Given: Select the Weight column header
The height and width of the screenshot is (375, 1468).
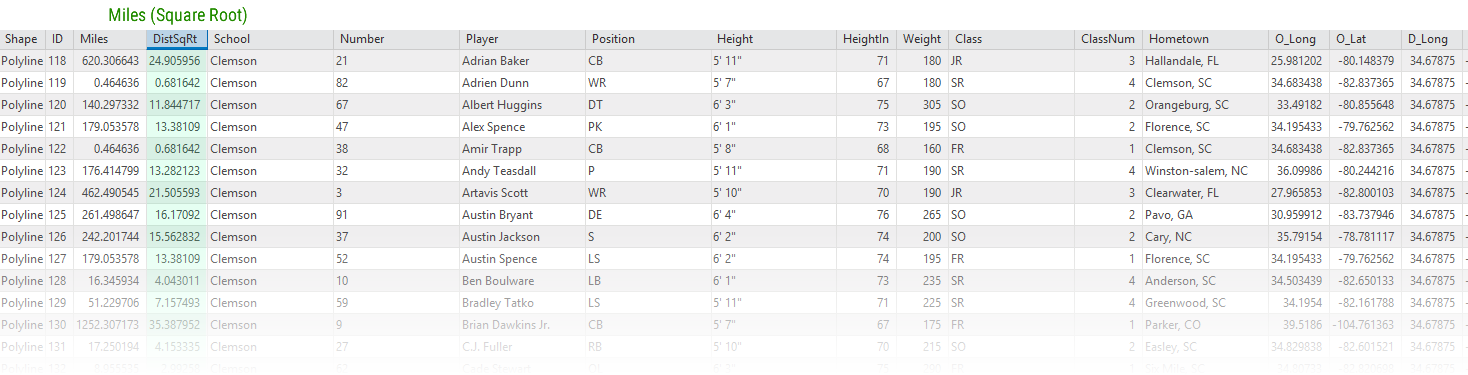Looking at the screenshot, I should click(922, 39).
